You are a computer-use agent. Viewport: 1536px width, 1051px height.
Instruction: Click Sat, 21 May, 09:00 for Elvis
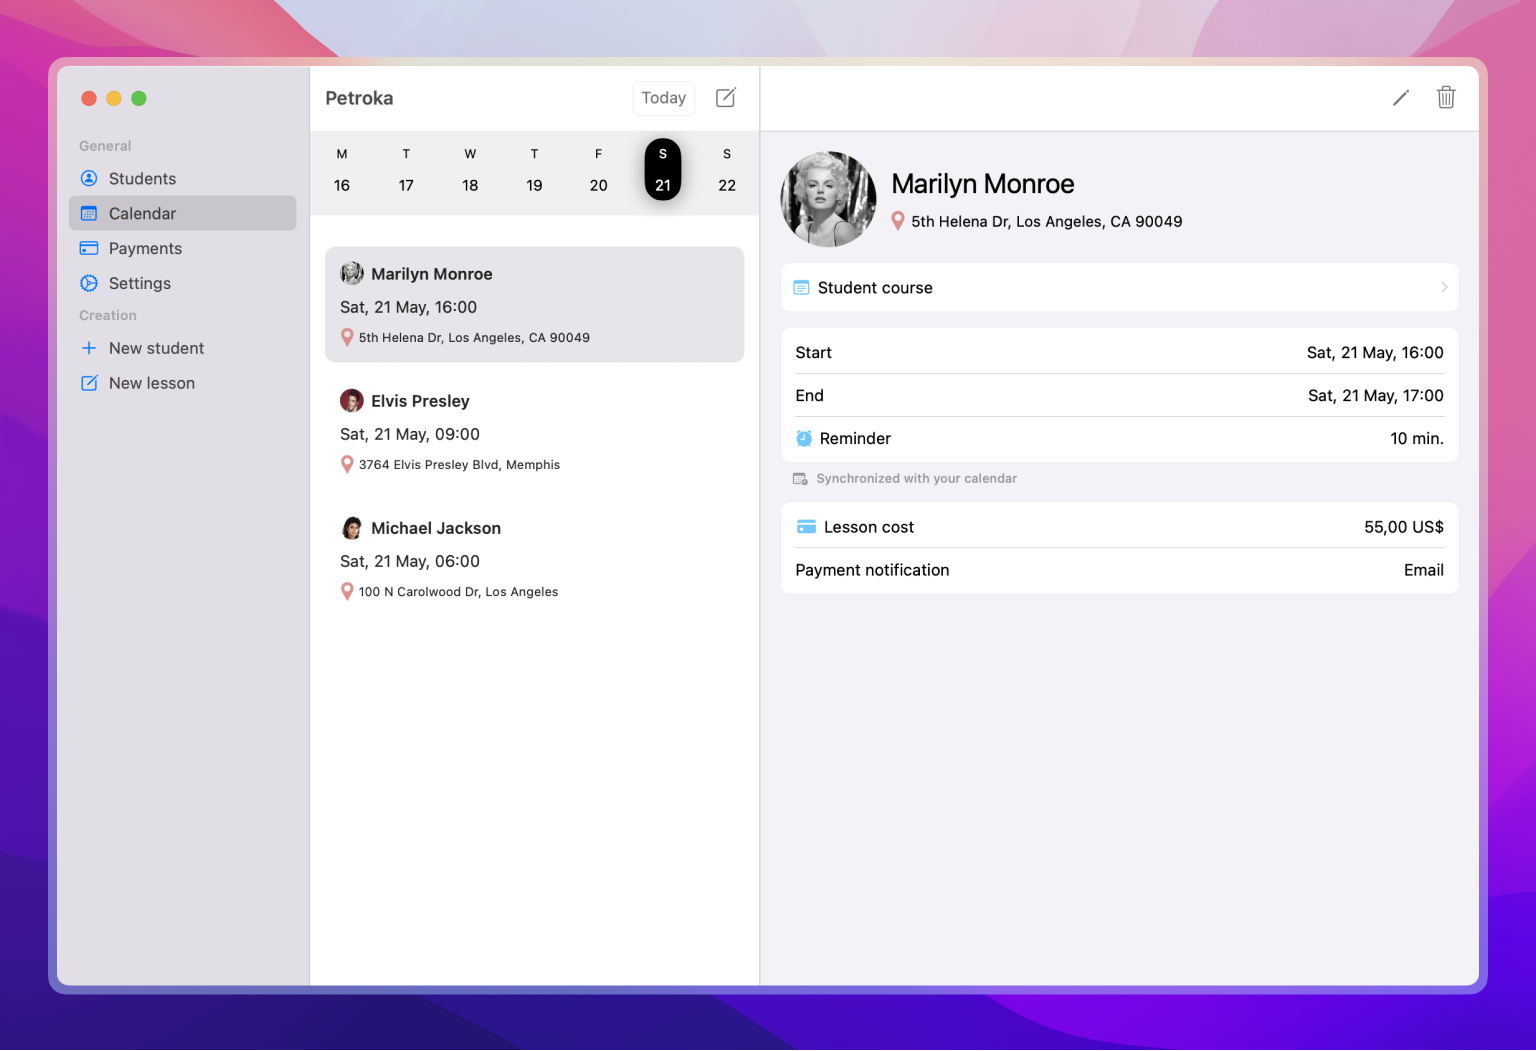click(410, 434)
